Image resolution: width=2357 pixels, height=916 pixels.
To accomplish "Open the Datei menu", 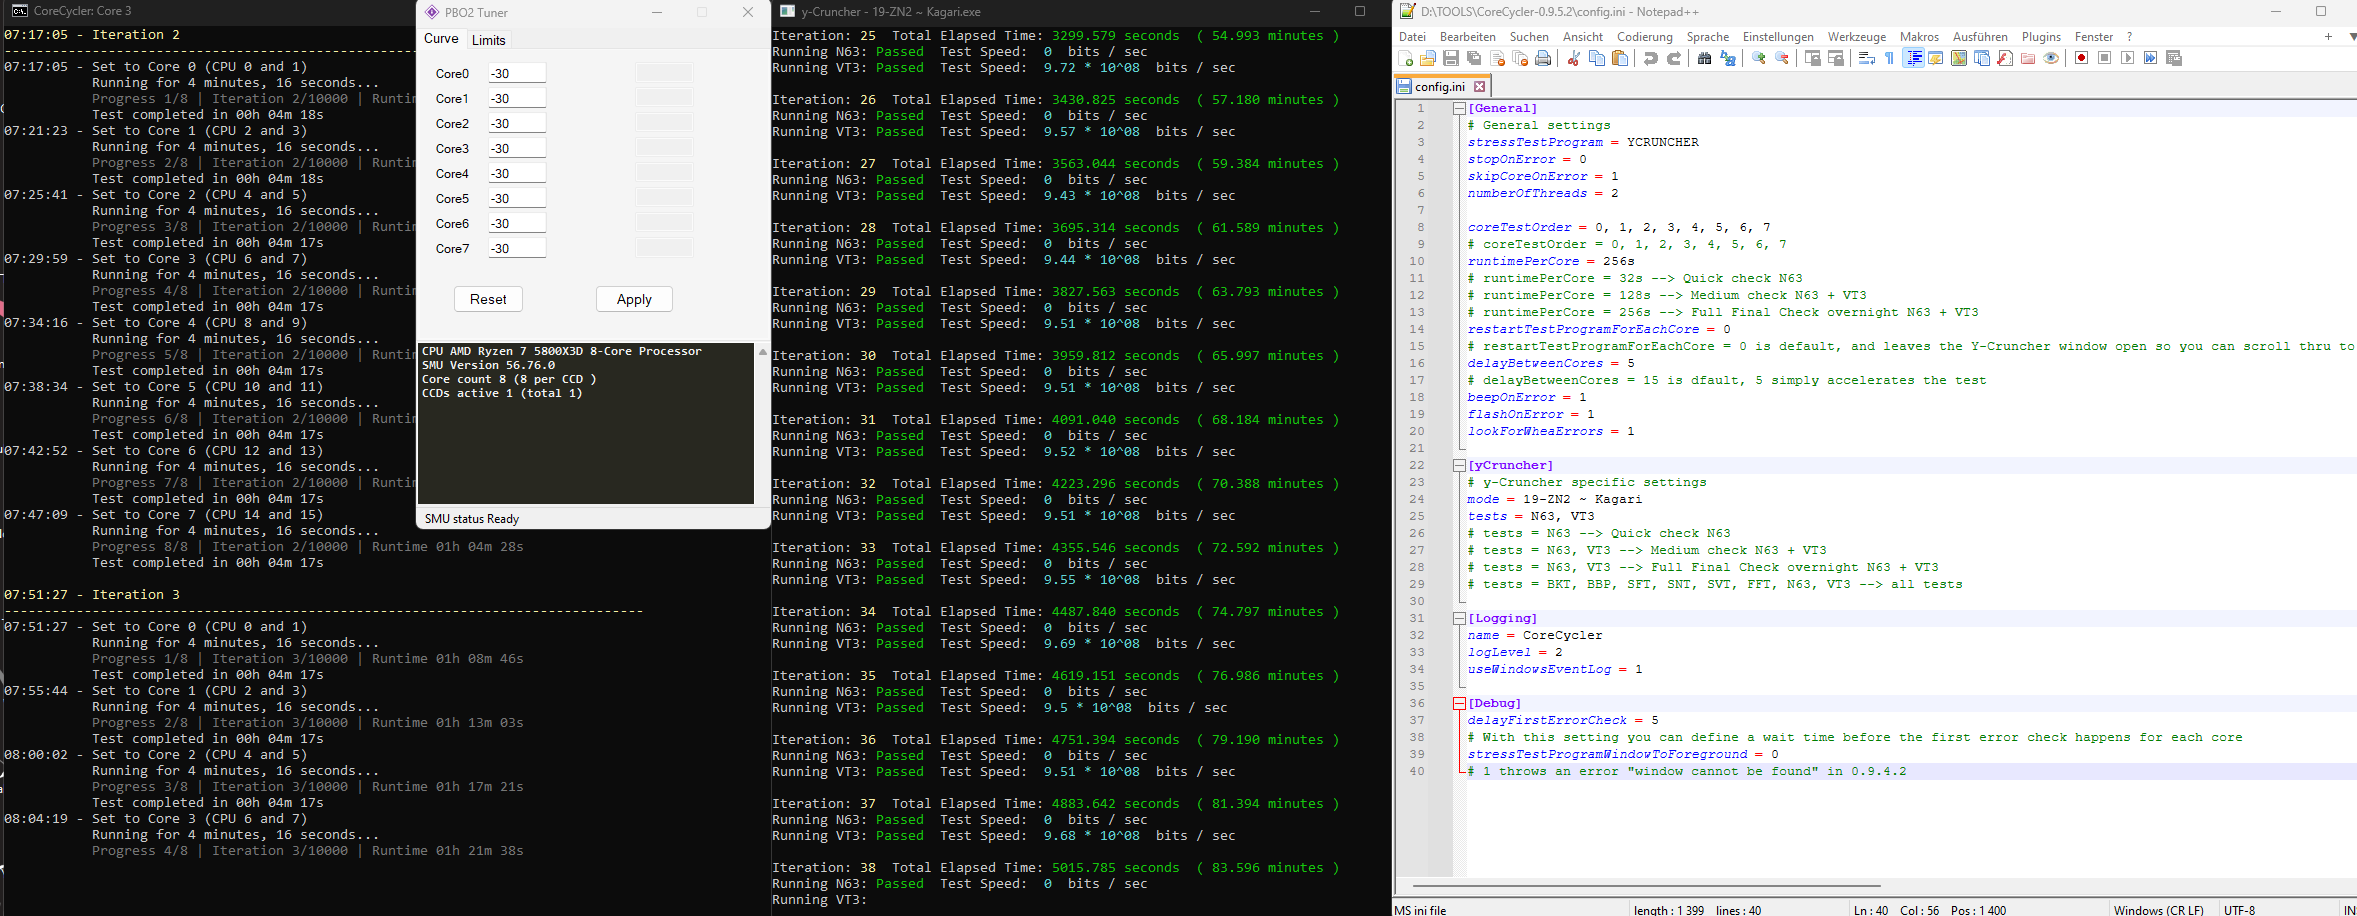I will [x=1412, y=37].
